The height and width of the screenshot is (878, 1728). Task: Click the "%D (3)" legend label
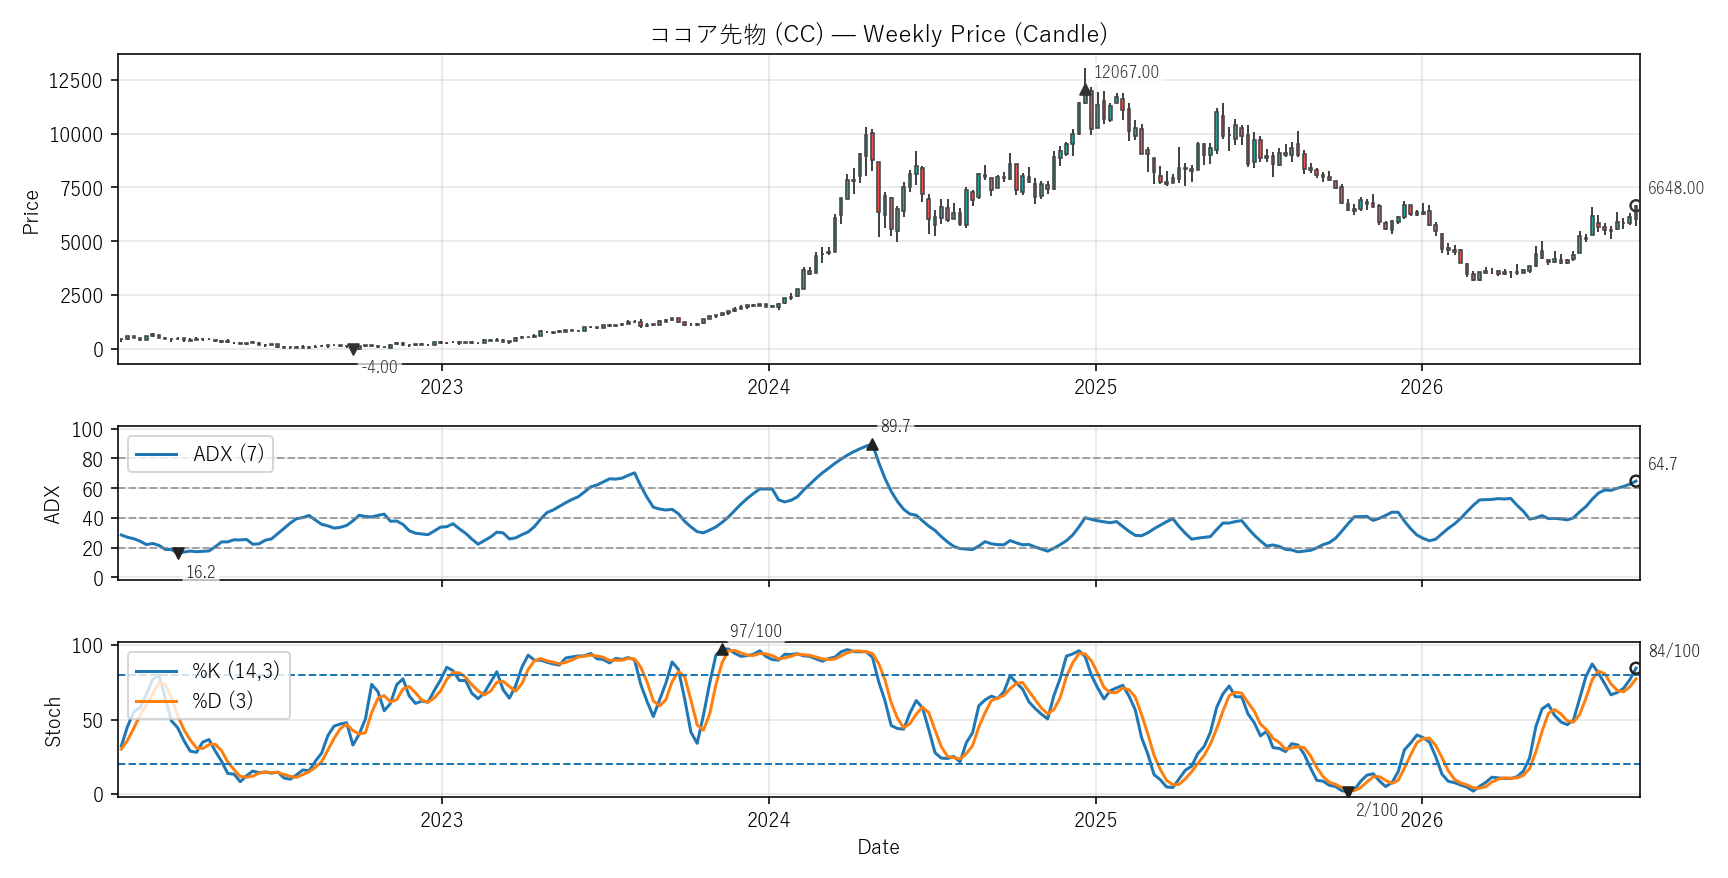click(223, 701)
